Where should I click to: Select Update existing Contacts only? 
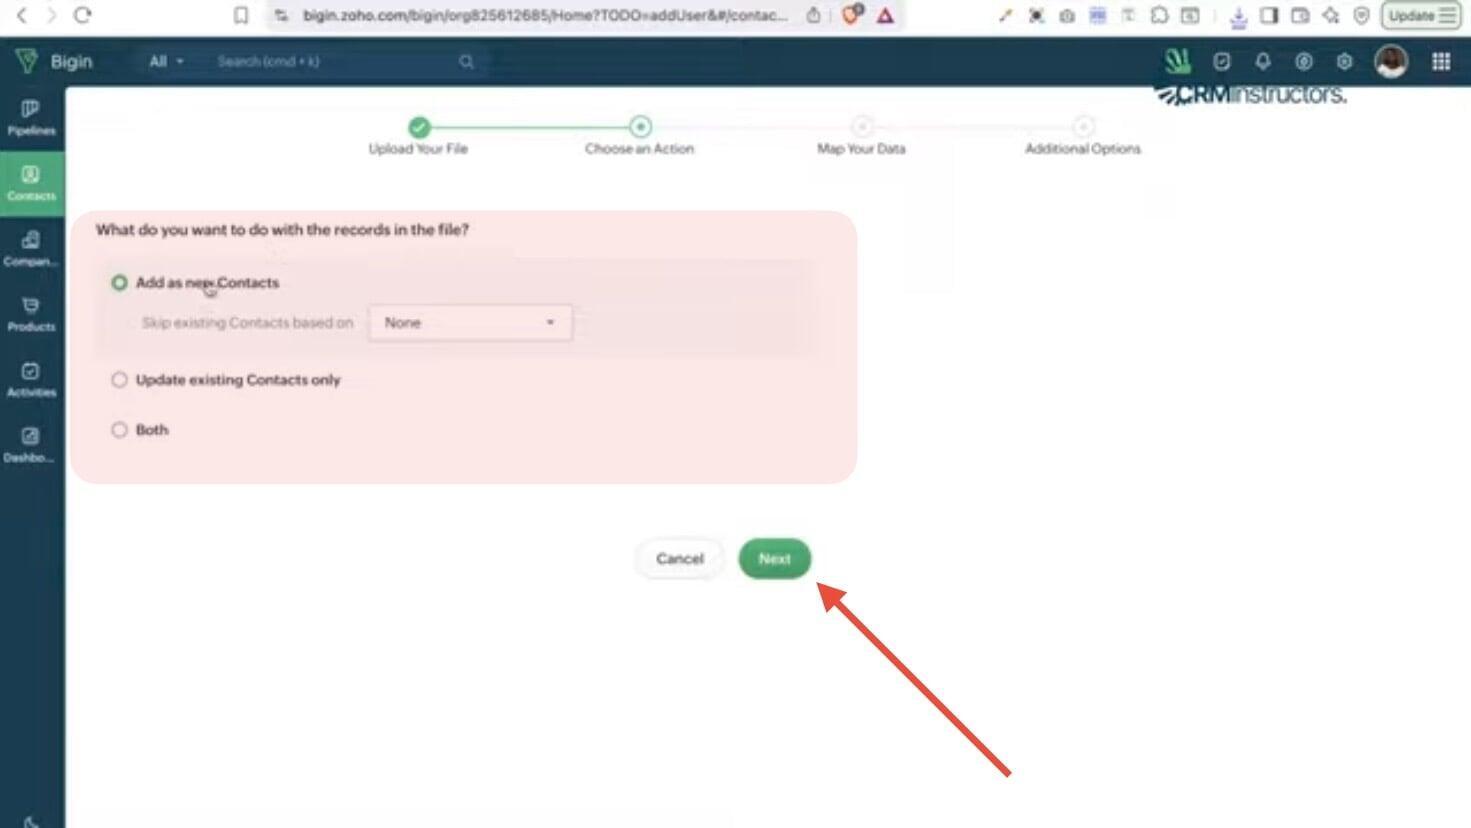(120, 380)
